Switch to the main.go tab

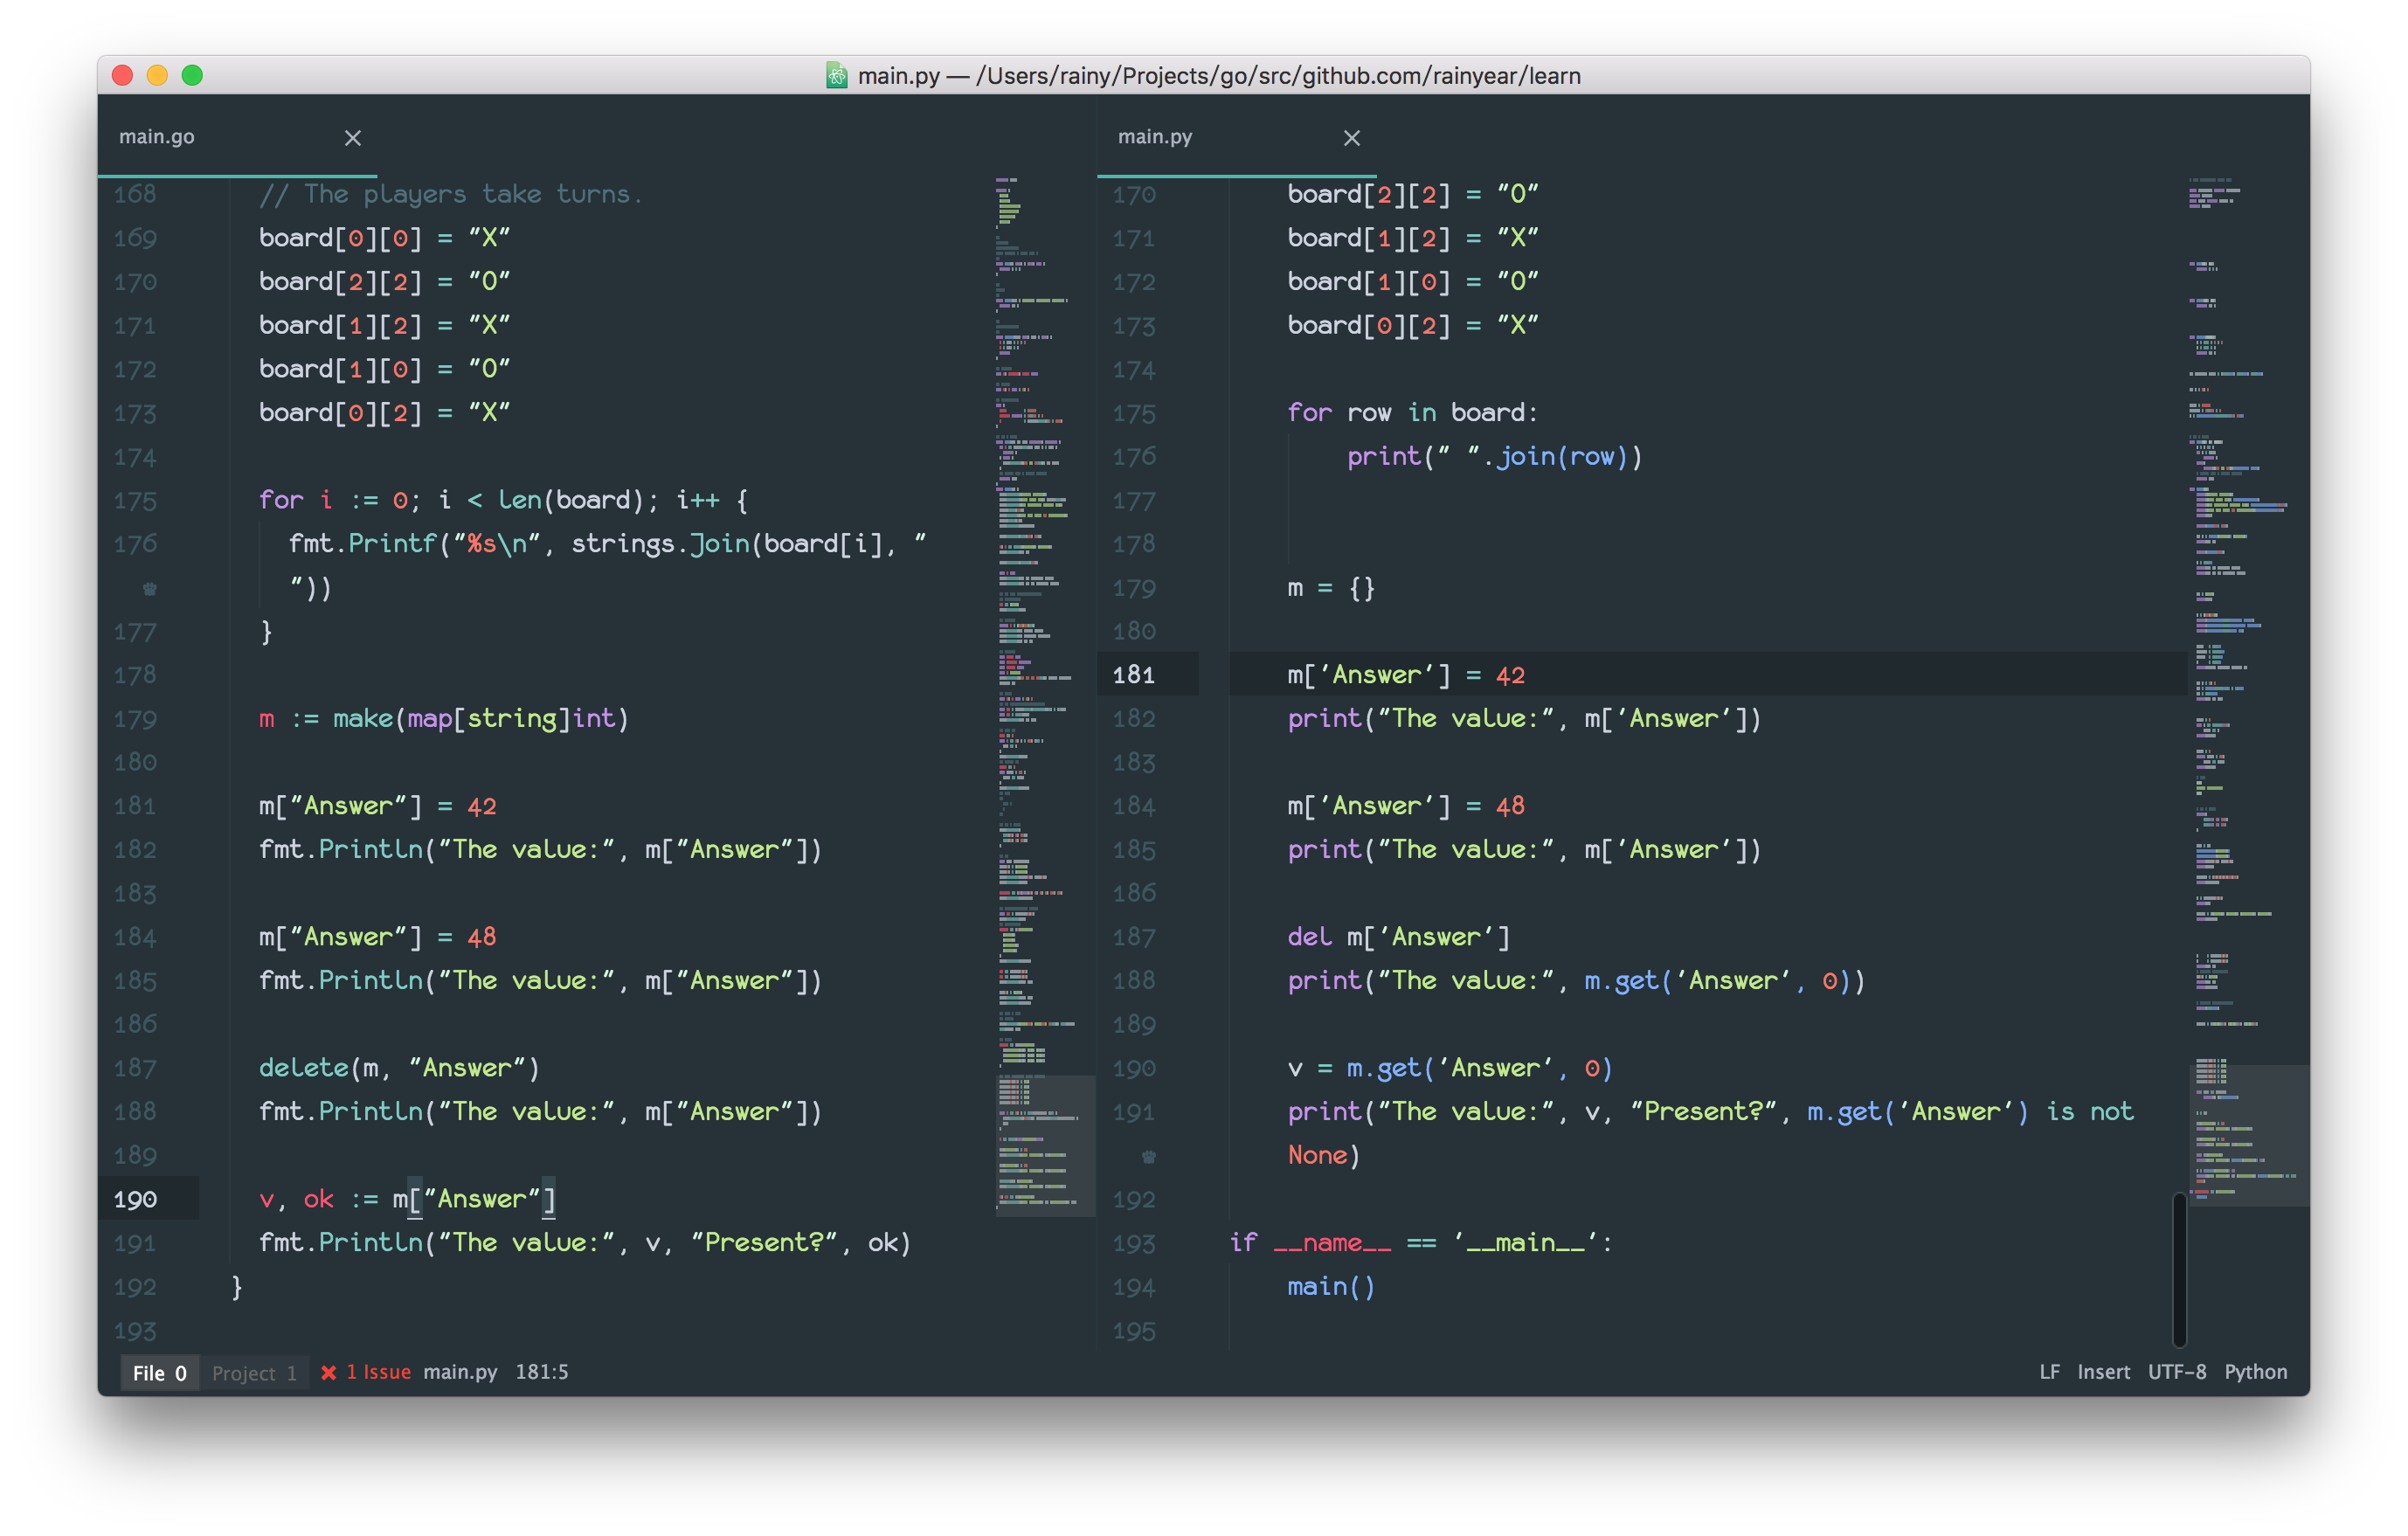coord(157,136)
